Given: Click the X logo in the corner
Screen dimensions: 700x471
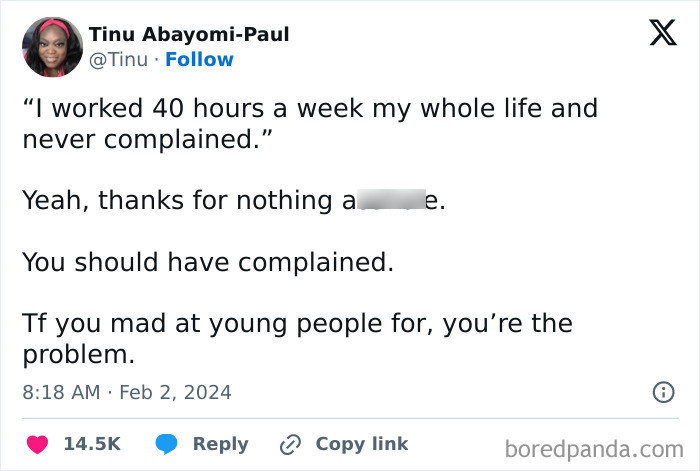Looking at the screenshot, I should (x=655, y=35).
